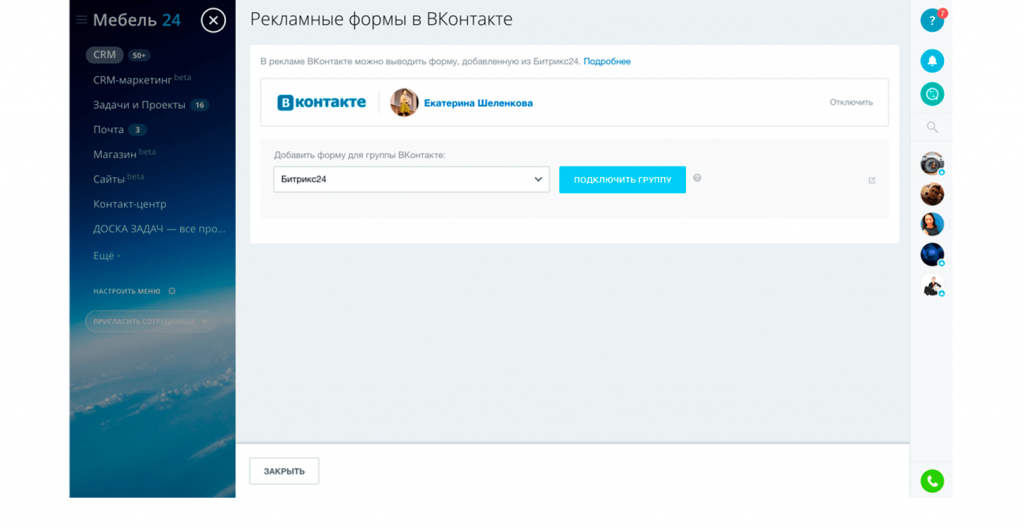
Task: Open the external link icon in form panel
Action: [871, 180]
